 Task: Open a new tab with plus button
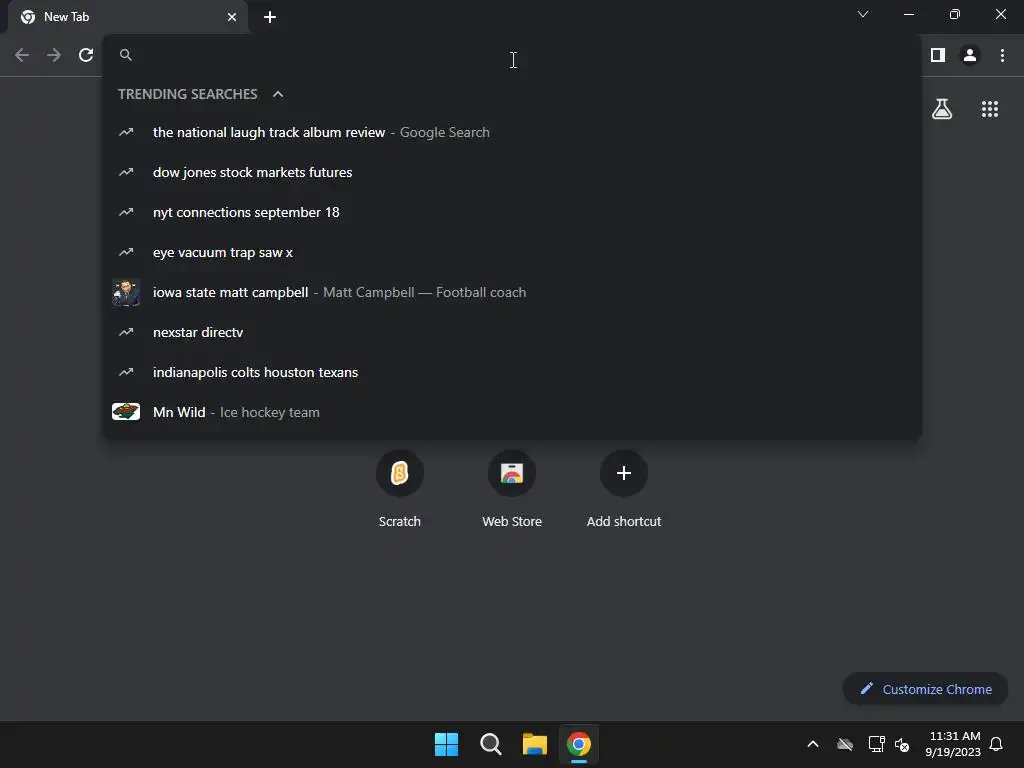(270, 17)
